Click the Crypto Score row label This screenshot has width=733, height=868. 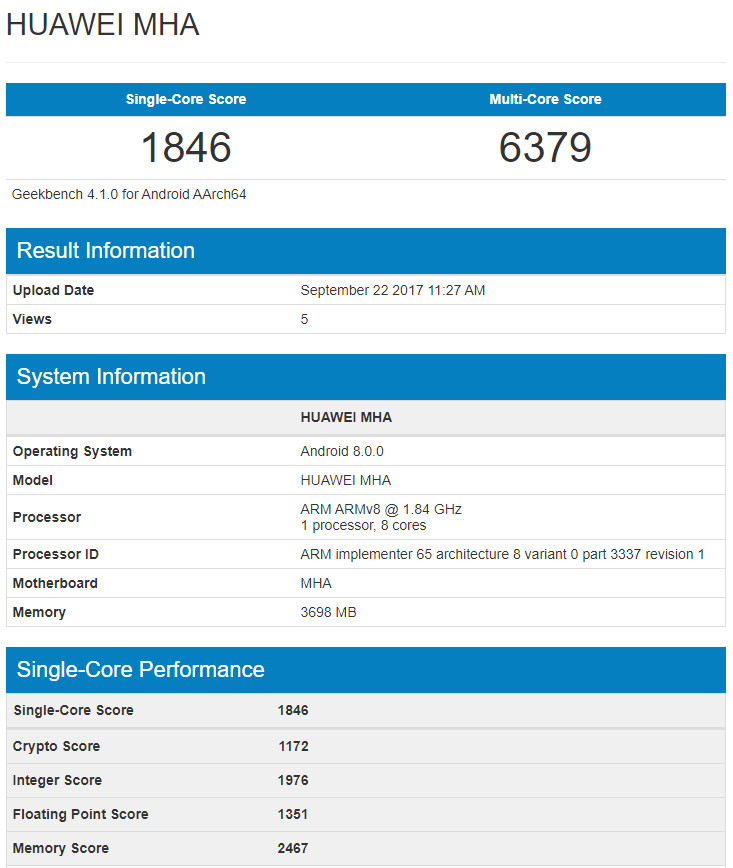point(56,746)
